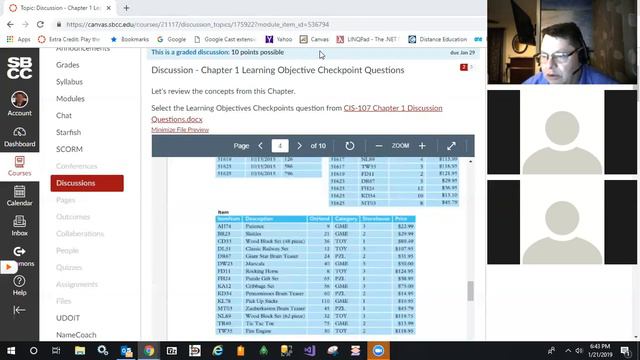Open SCORM in course navigation
The height and width of the screenshot is (360, 640).
69,149
